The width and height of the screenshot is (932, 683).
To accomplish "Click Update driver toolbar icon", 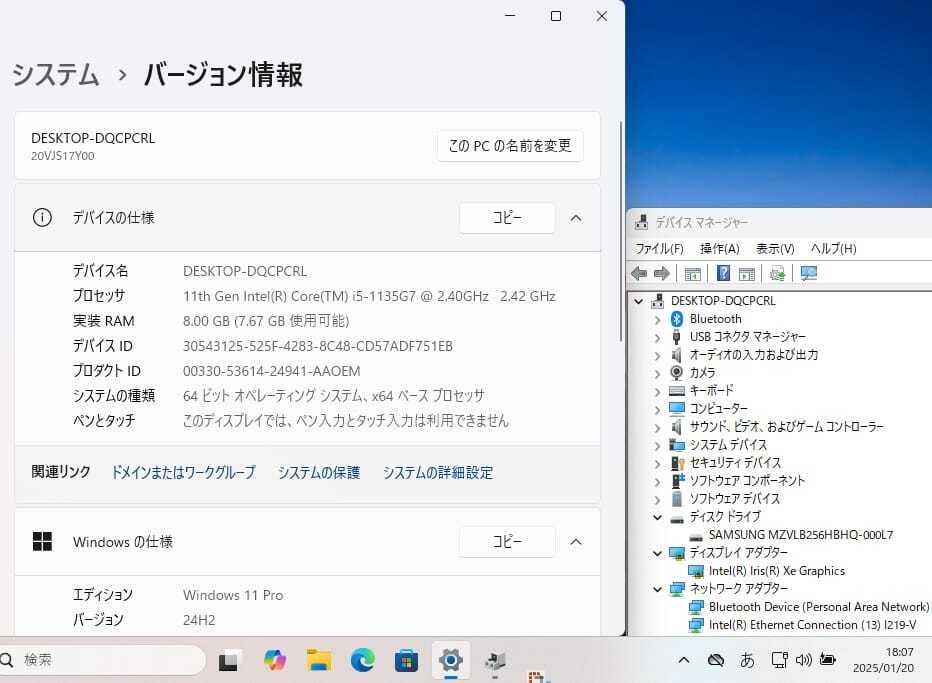I will [x=777, y=273].
